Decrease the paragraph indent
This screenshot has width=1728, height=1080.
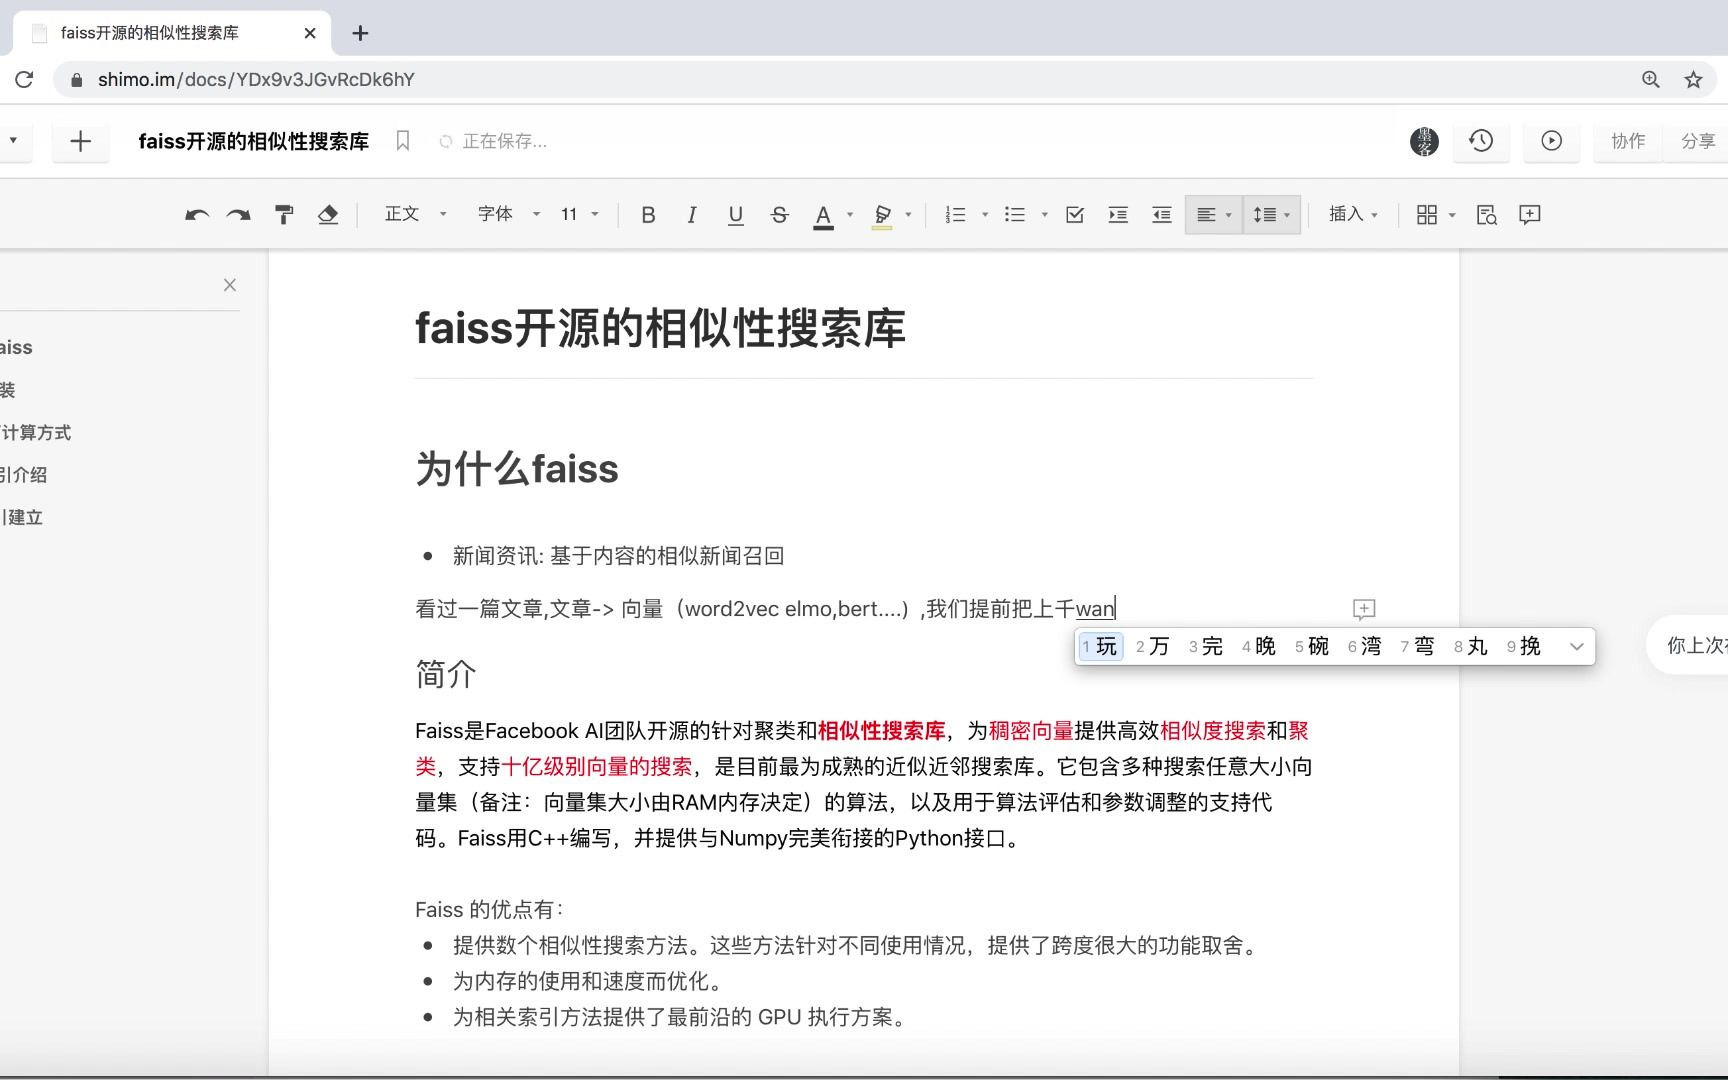tap(1161, 215)
